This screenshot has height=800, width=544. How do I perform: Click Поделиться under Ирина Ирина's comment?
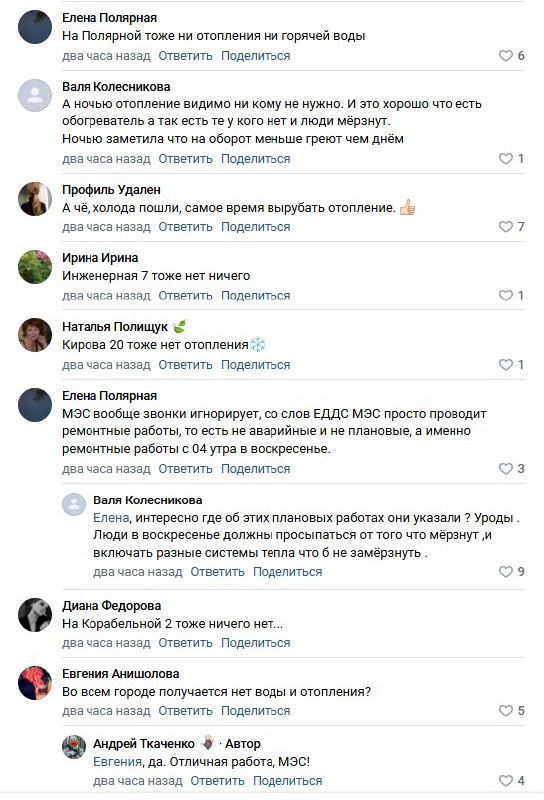pyautogui.click(x=255, y=295)
